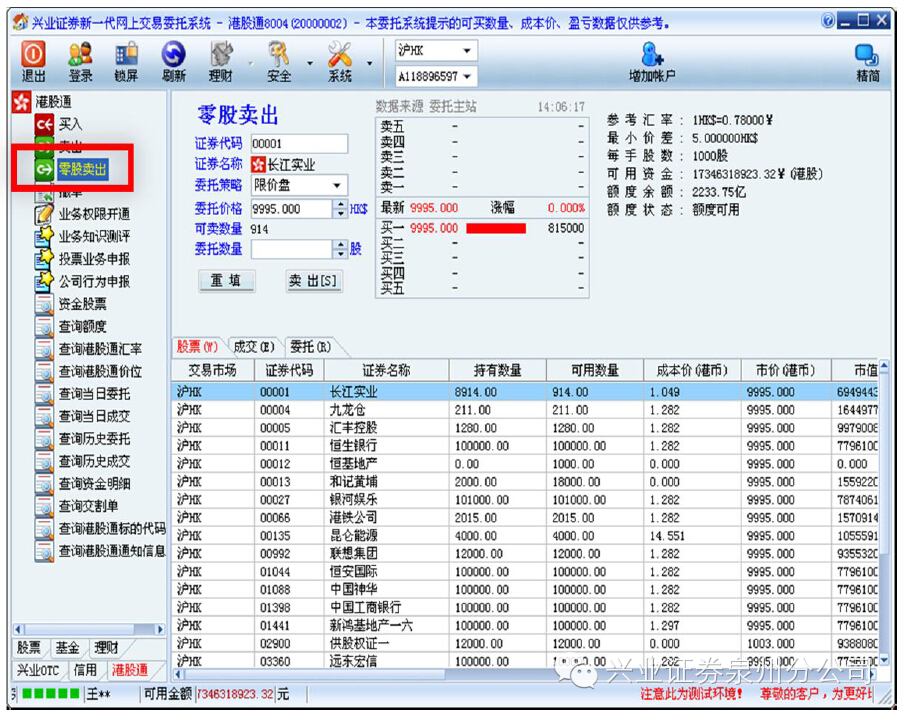The width and height of the screenshot is (903, 717).
Task: Switch to bottom 理财 tab
Action: click(x=107, y=648)
